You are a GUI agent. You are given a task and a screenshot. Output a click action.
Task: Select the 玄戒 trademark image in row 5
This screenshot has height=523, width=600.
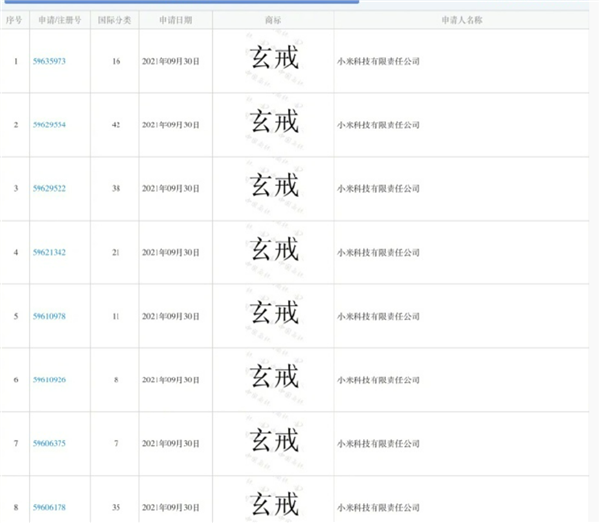point(274,313)
